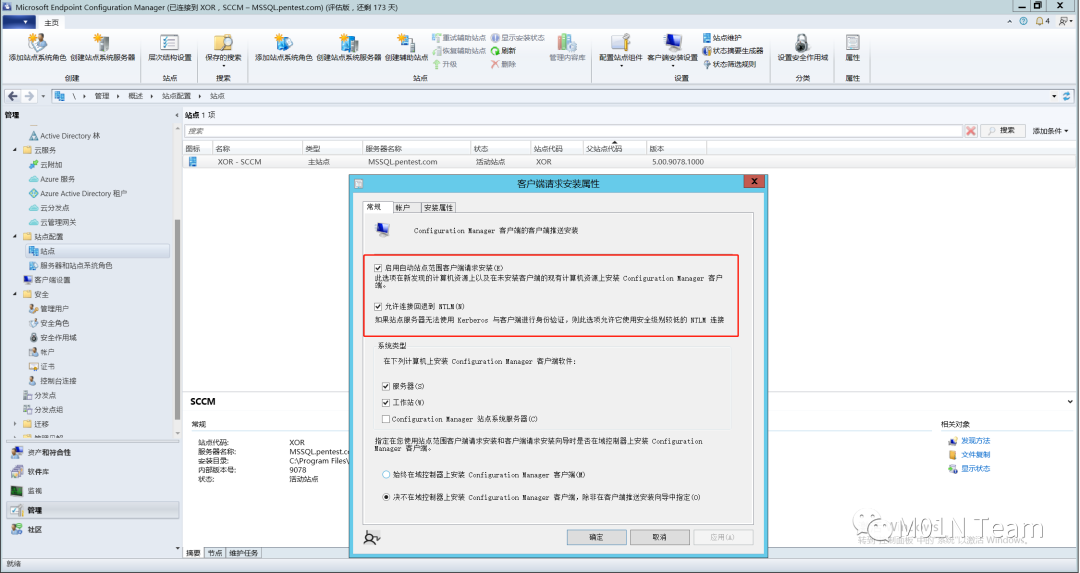Select Azure Active Directory 租户 node

[x=77, y=194]
